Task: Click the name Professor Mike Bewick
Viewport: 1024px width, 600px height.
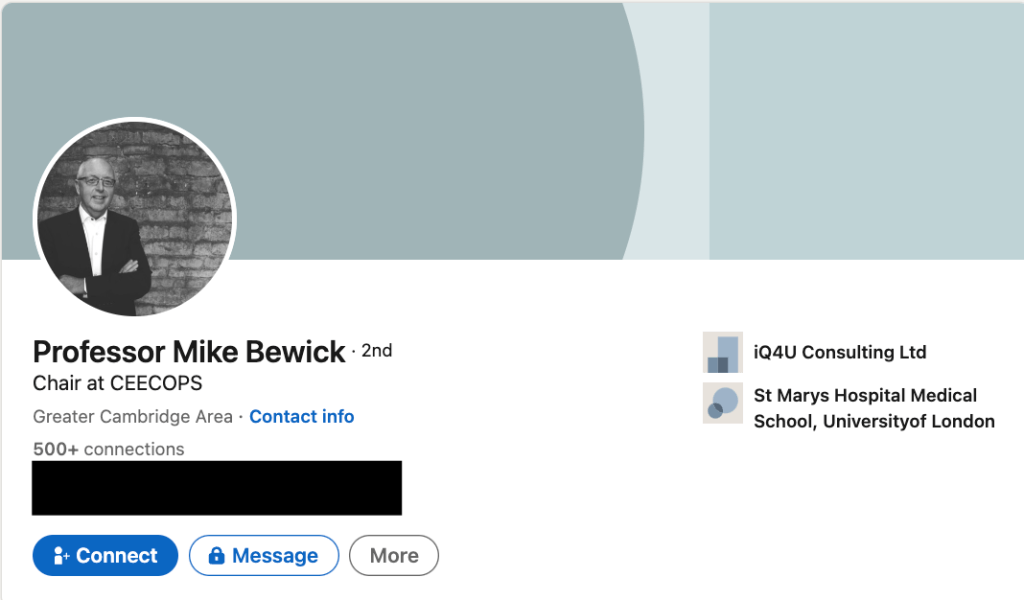Action: pyautogui.click(x=189, y=352)
